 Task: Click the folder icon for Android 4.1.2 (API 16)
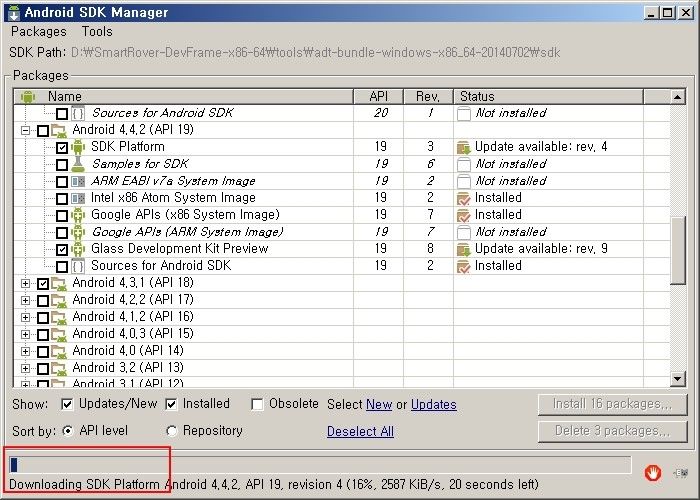[58, 317]
